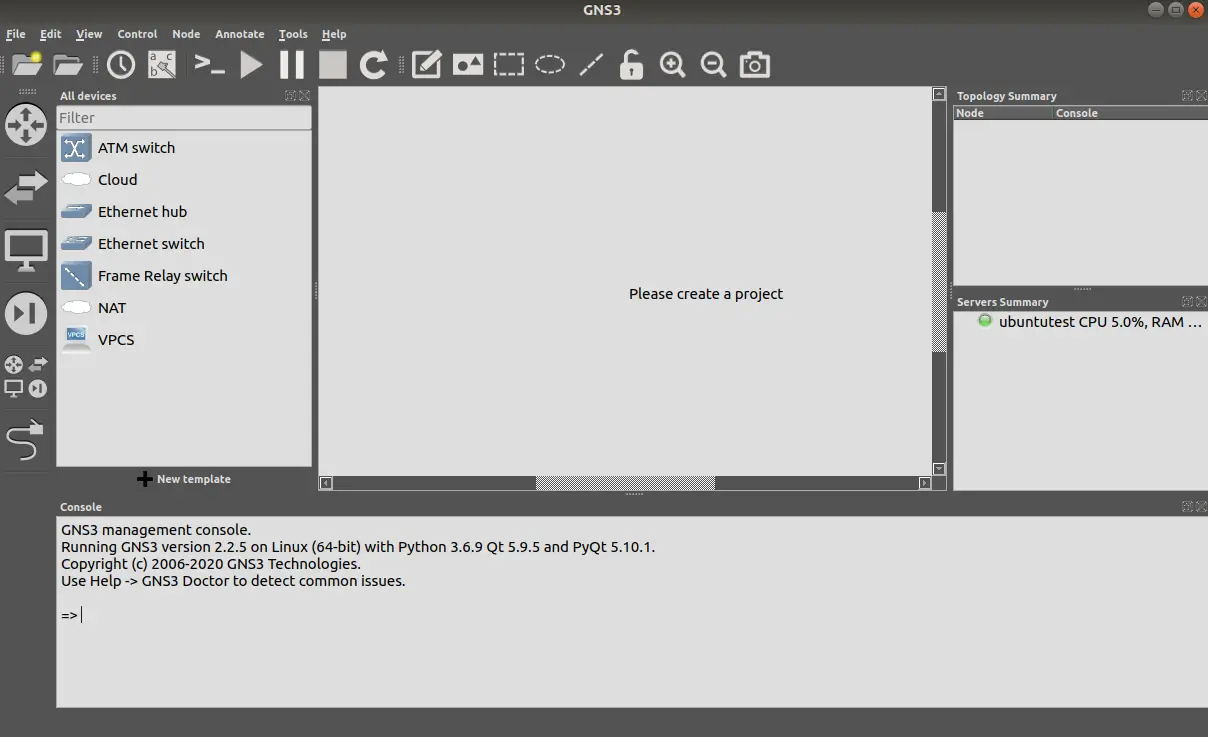The height and width of the screenshot is (737, 1208).
Task: Suspend all nodes with pause button
Action: coord(292,65)
